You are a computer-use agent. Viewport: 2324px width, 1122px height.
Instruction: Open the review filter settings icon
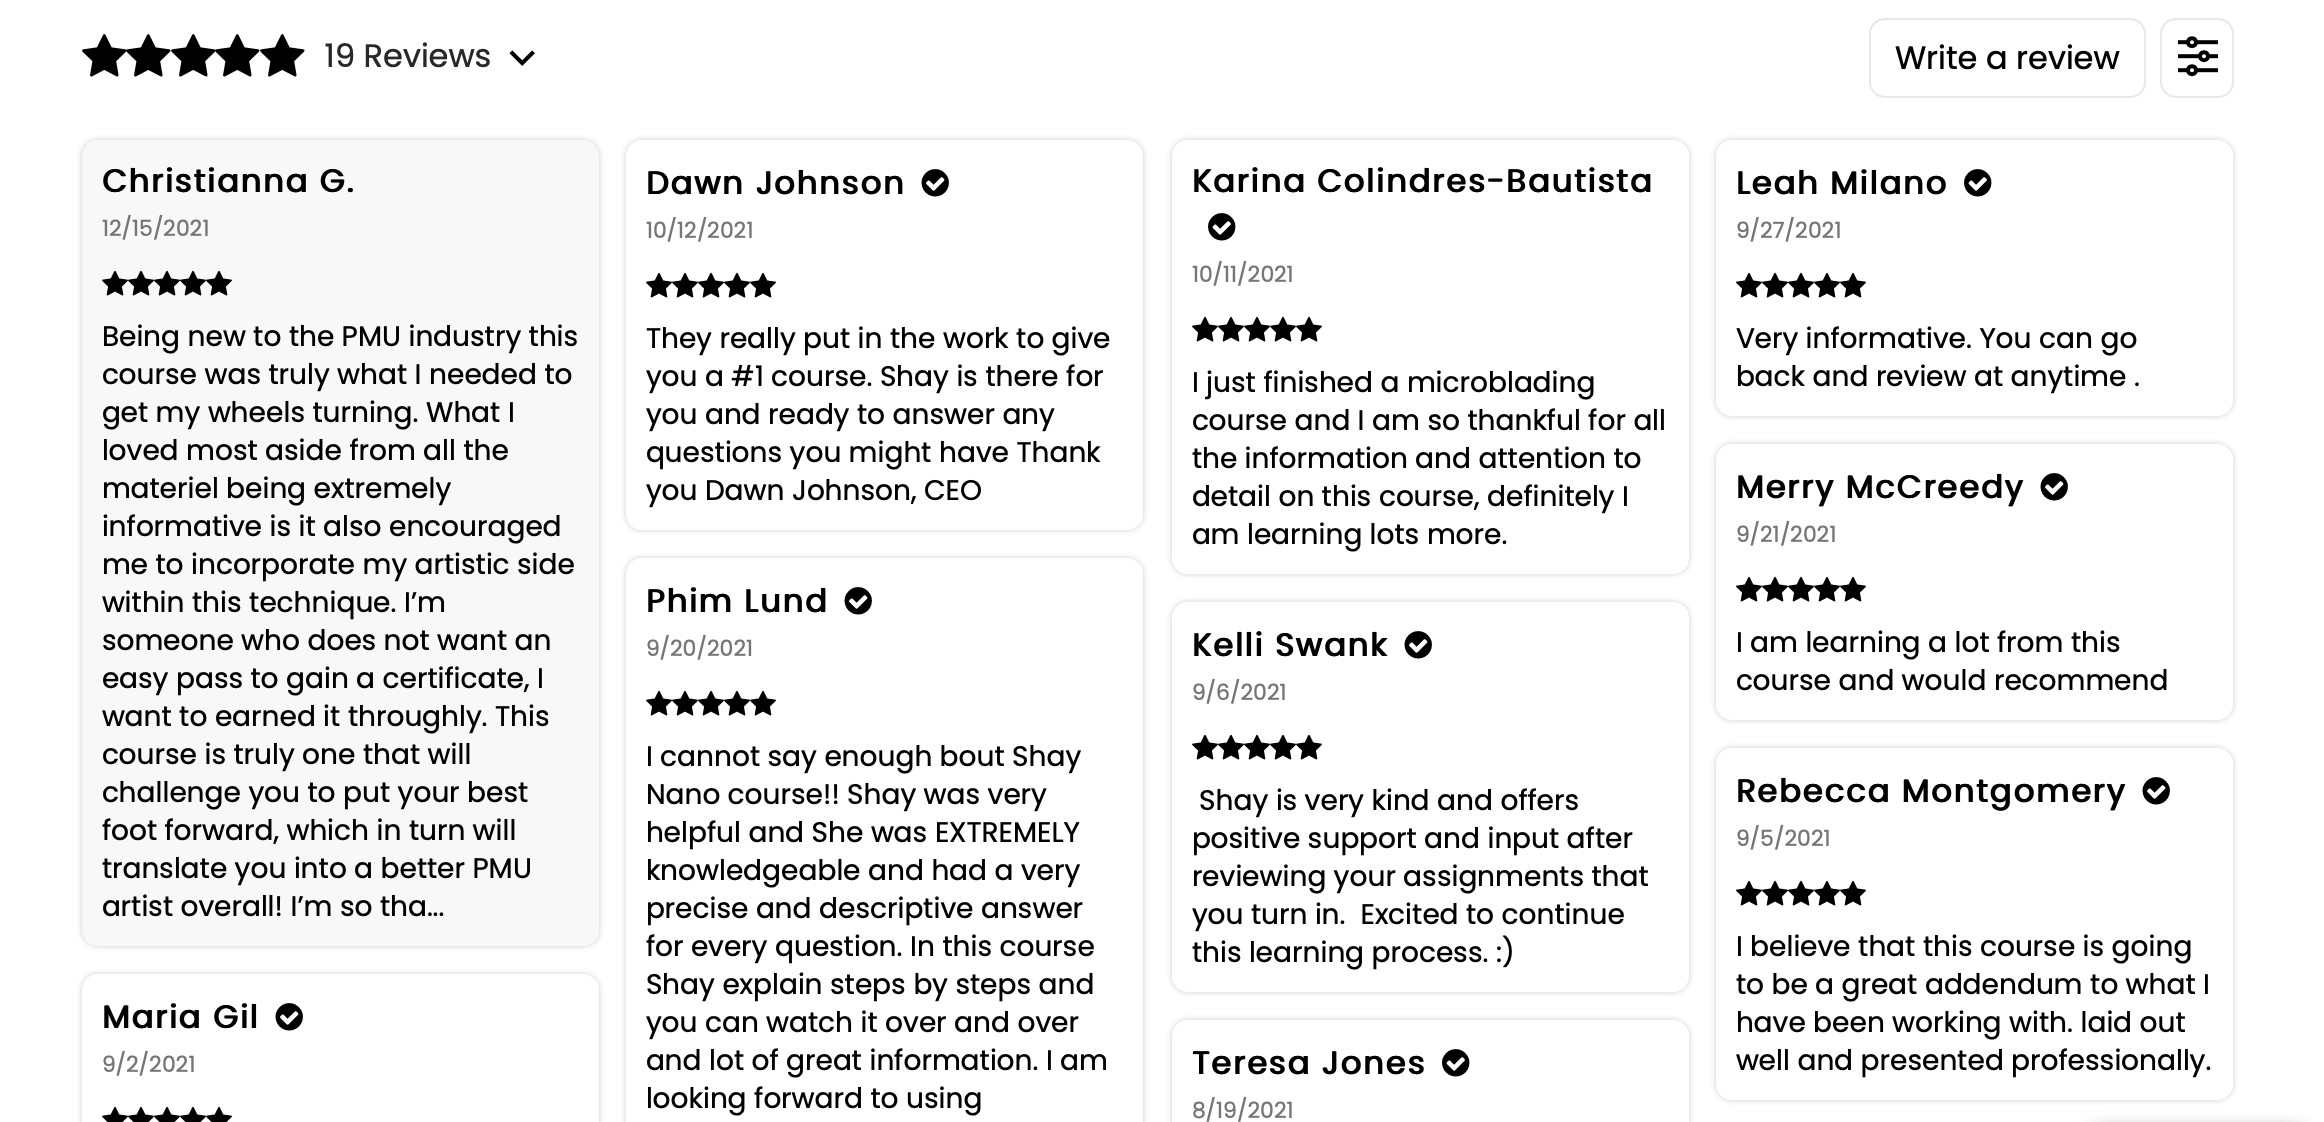(2196, 58)
